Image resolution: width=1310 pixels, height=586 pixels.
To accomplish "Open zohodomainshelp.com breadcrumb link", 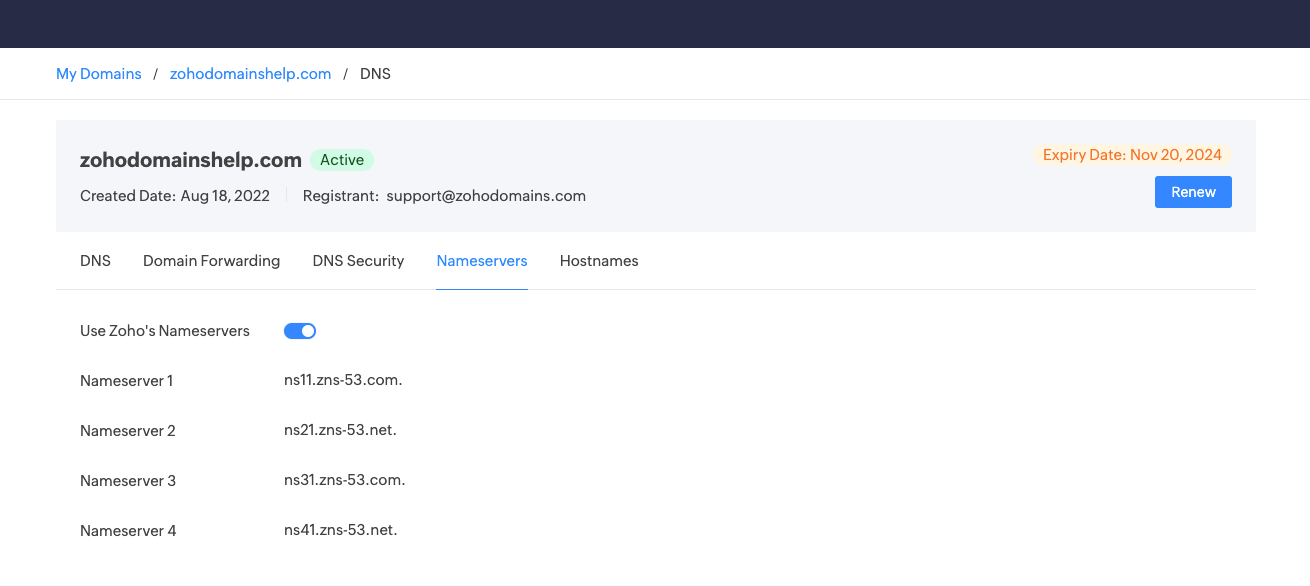I will pos(250,74).
